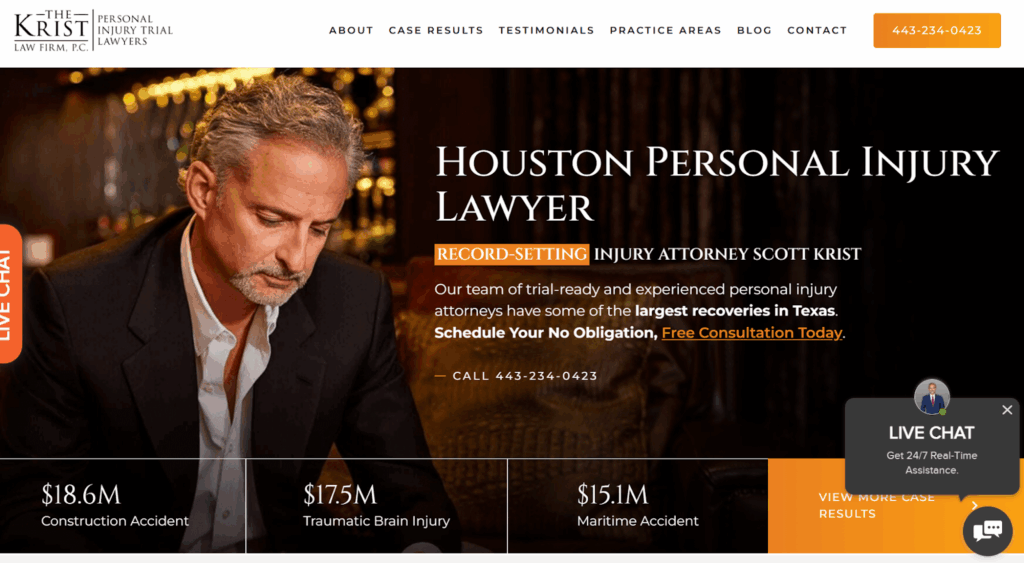Click the arrow beside View More Case Results

[974, 506]
